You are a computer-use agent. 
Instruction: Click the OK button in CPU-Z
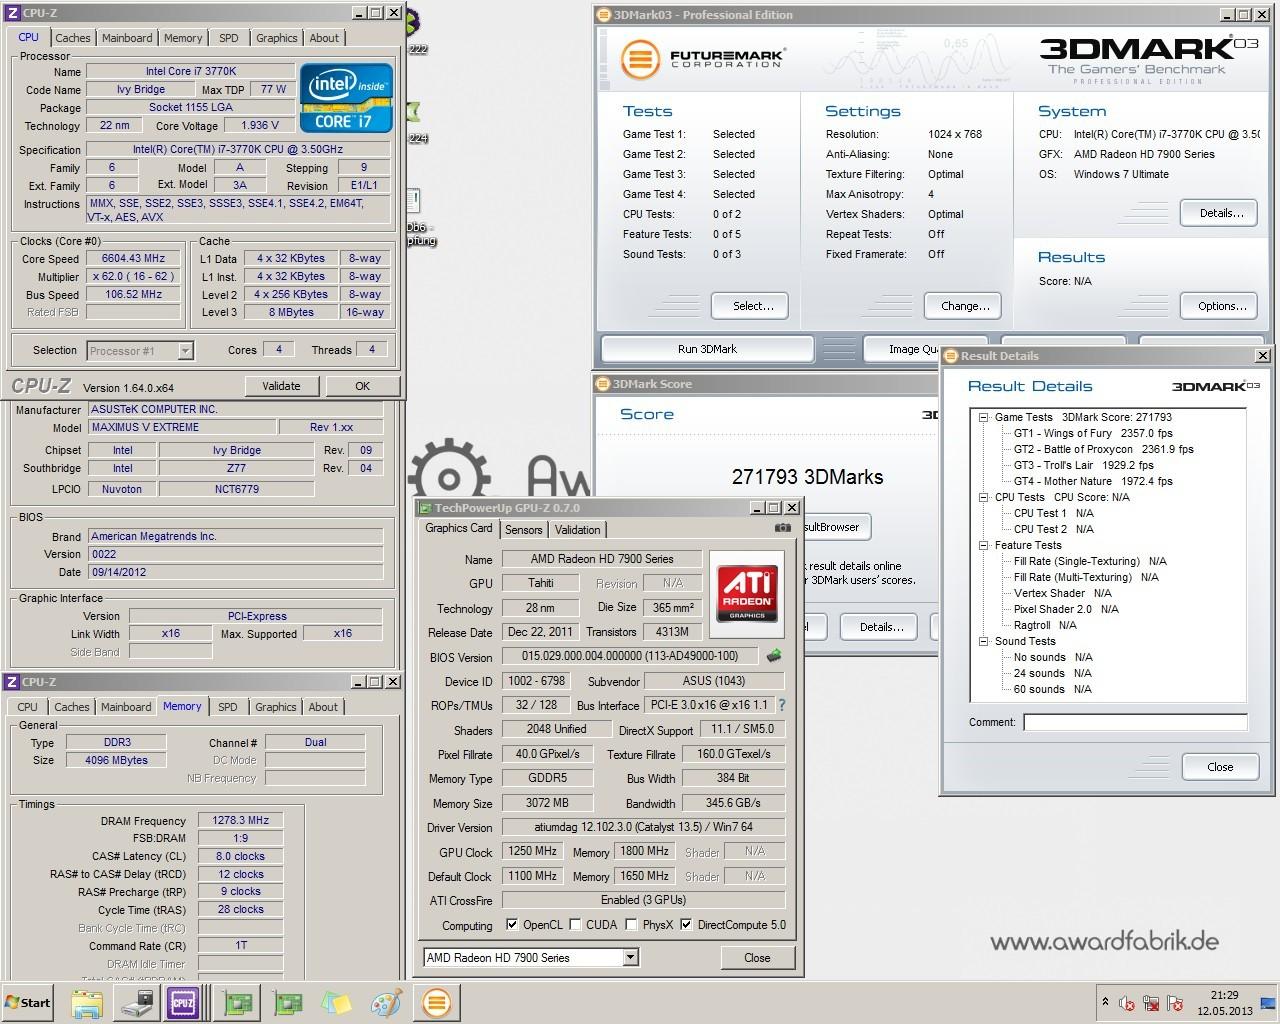point(362,386)
